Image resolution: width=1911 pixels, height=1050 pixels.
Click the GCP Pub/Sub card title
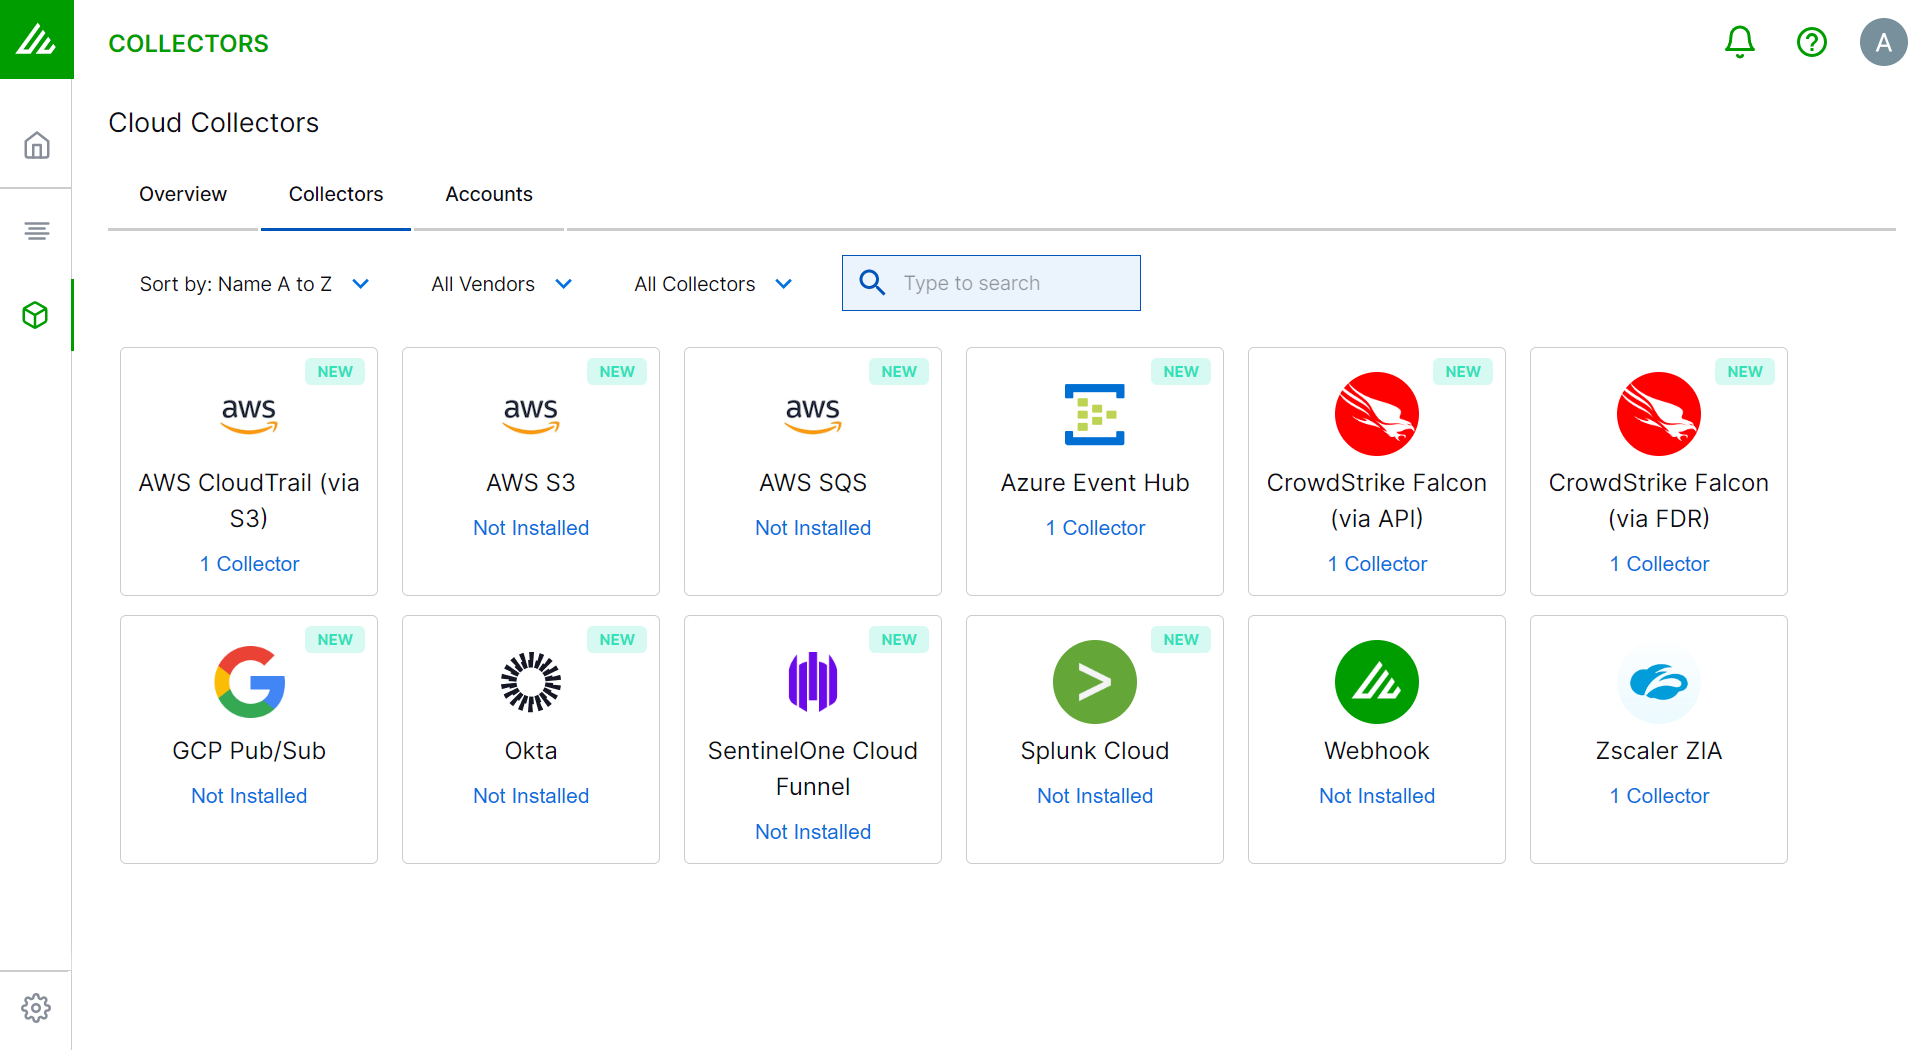coord(249,751)
